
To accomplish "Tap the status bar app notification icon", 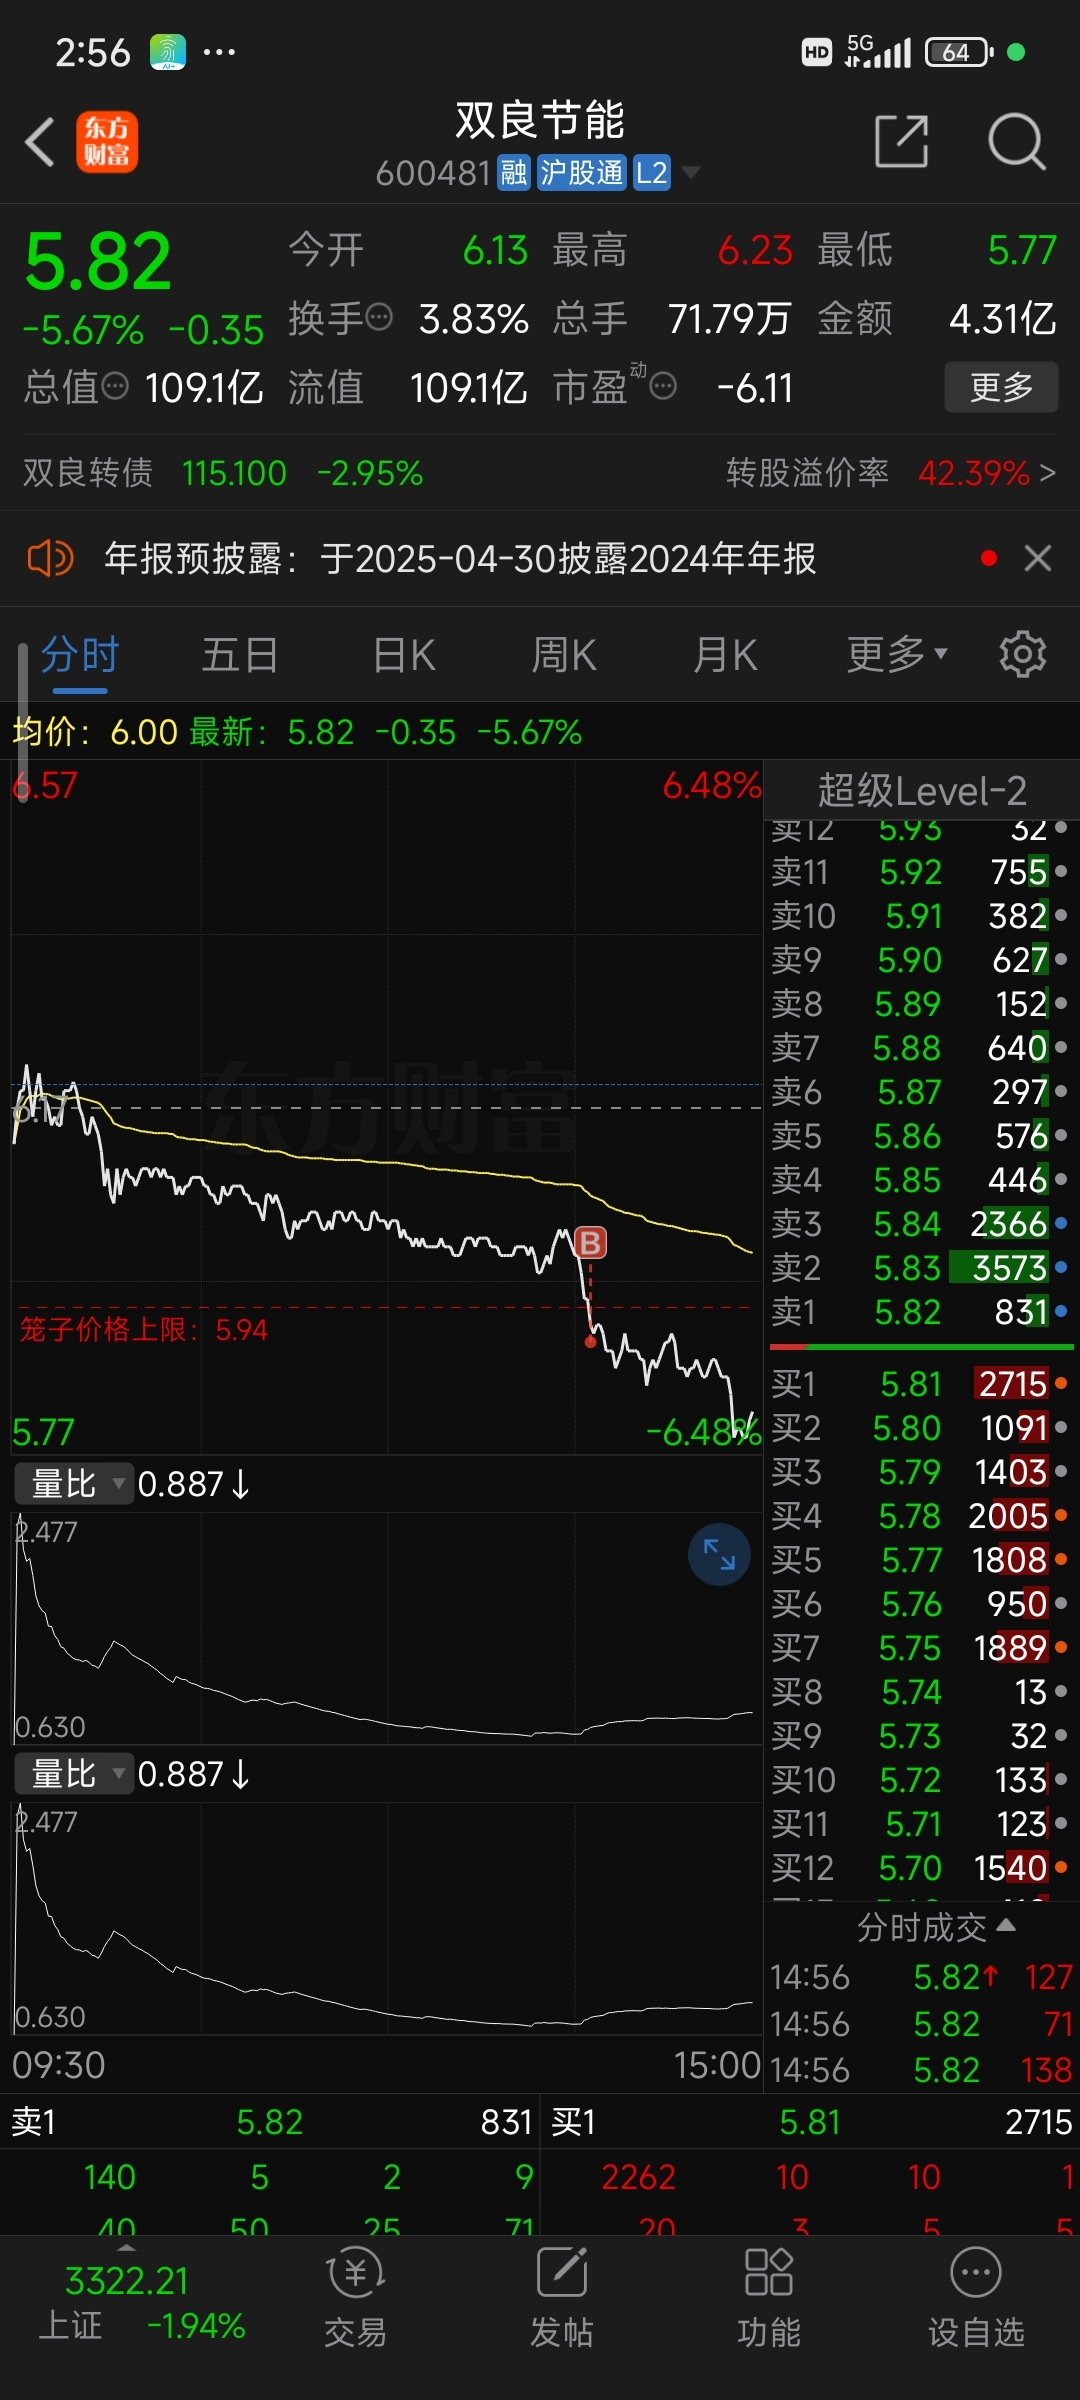I will pyautogui.click(x=168, y=52).
